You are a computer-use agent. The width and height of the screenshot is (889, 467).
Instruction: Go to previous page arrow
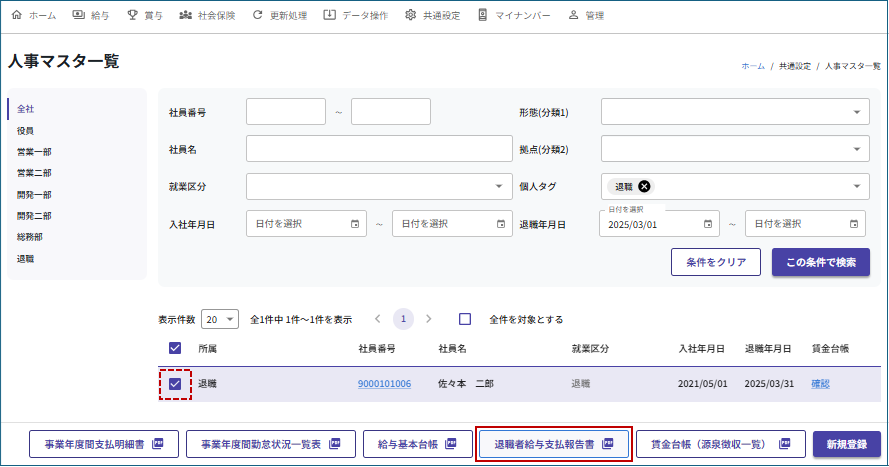coord(377,319)
